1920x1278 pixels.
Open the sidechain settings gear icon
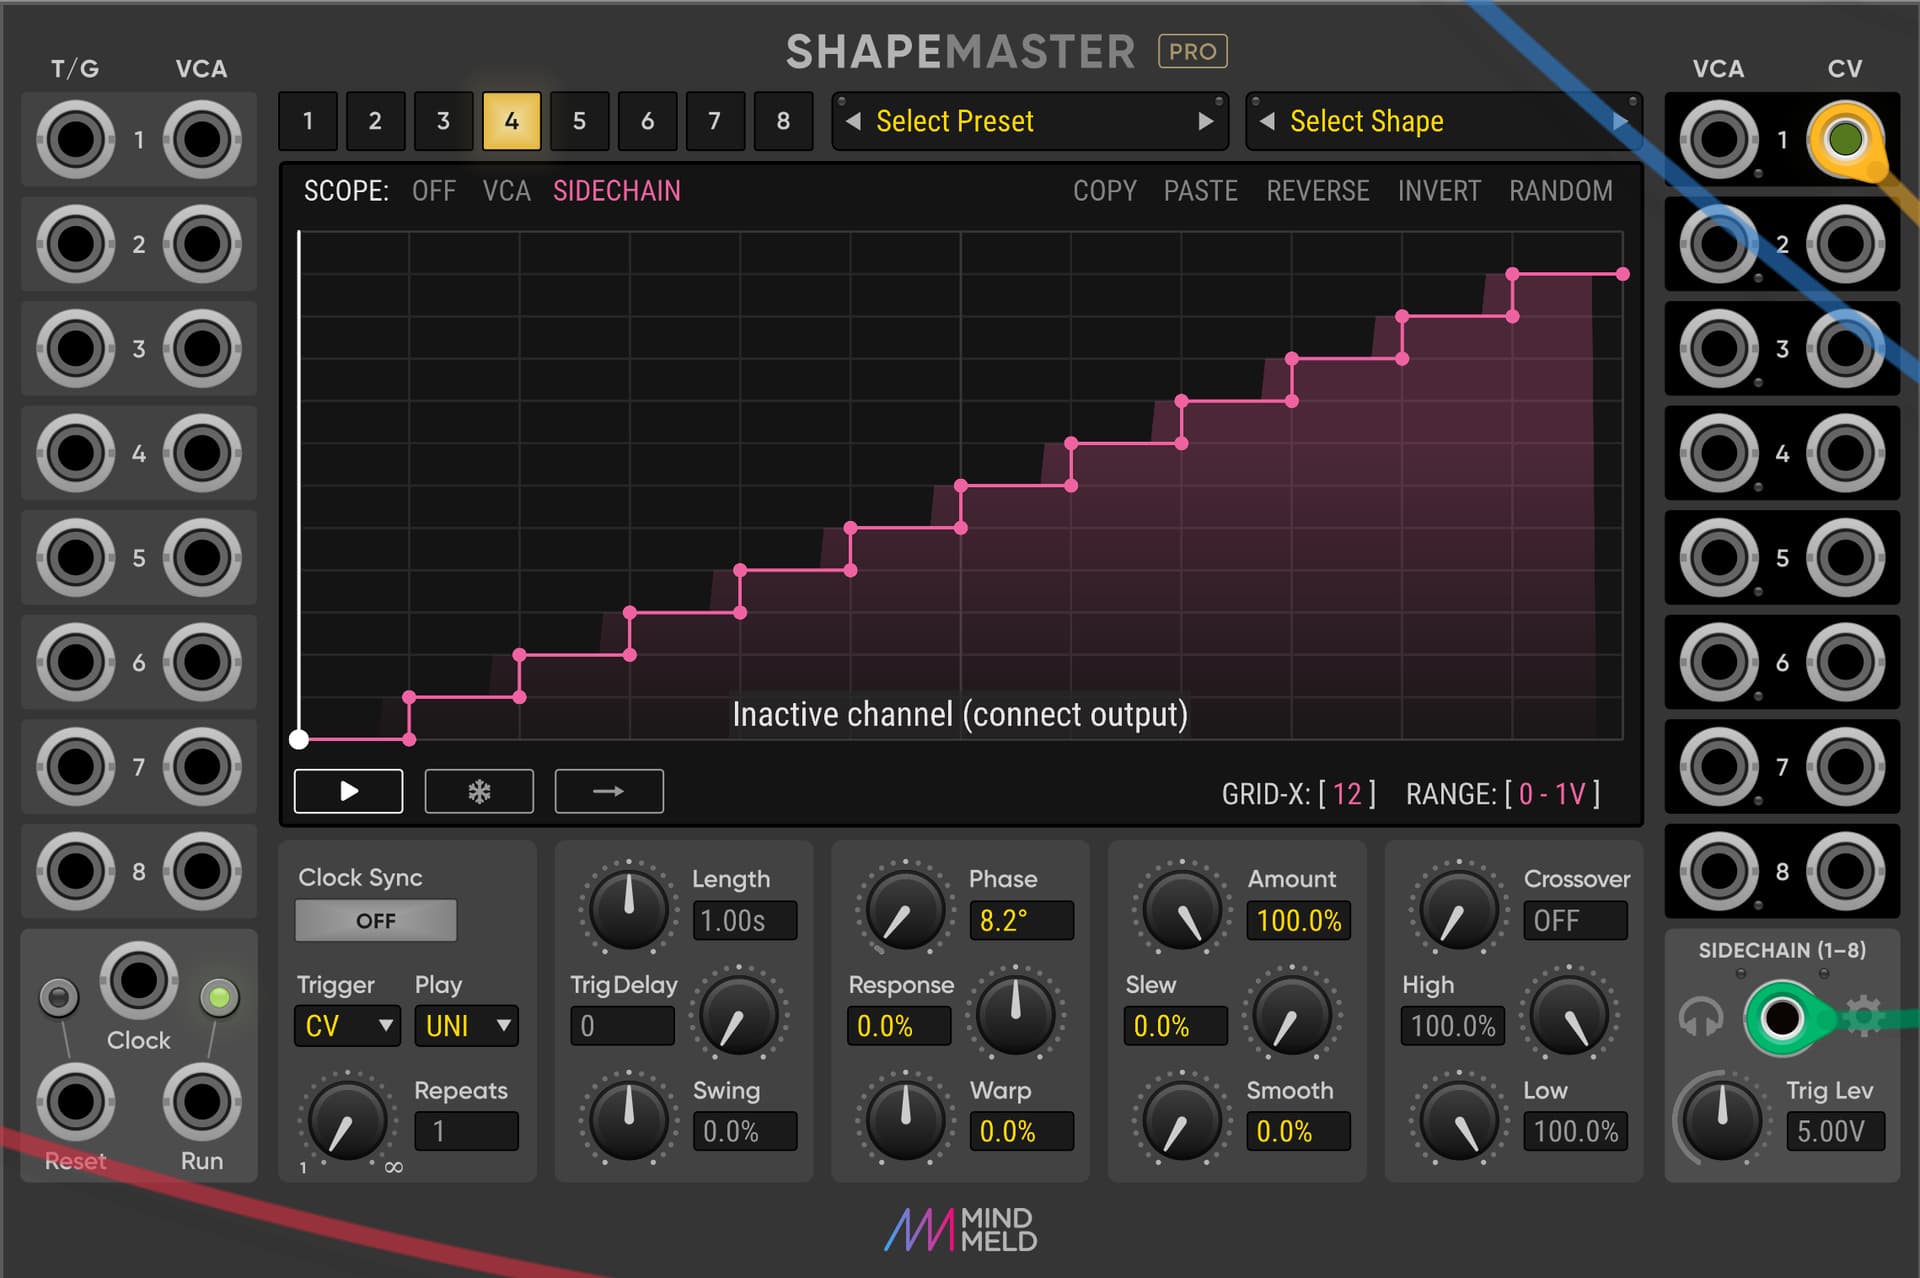click(1863, 1017)
